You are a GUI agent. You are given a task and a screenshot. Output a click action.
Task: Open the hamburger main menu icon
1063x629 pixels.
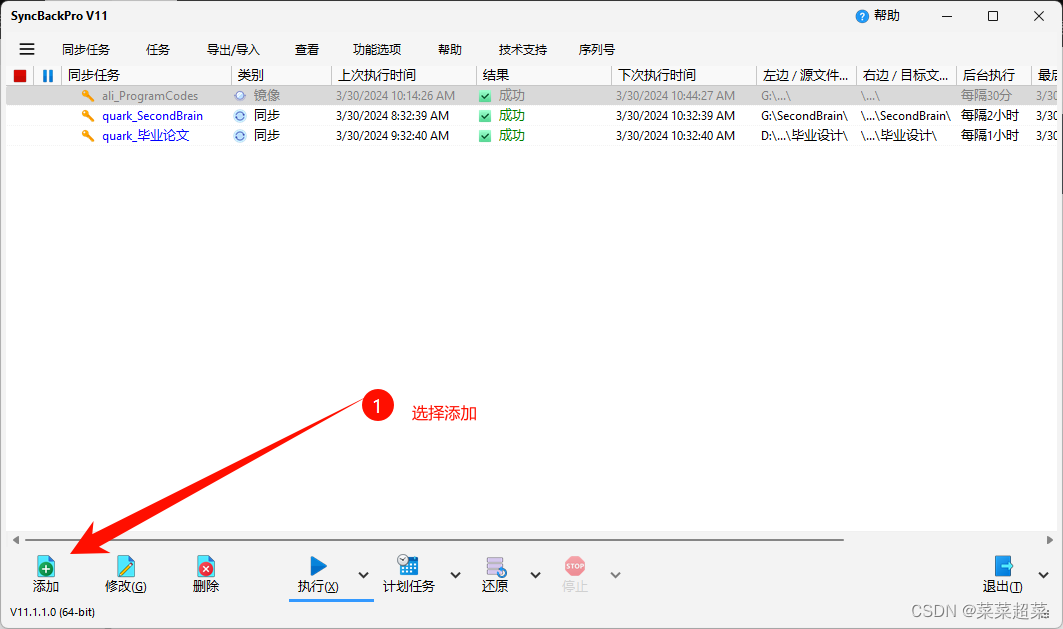[26, 49]
